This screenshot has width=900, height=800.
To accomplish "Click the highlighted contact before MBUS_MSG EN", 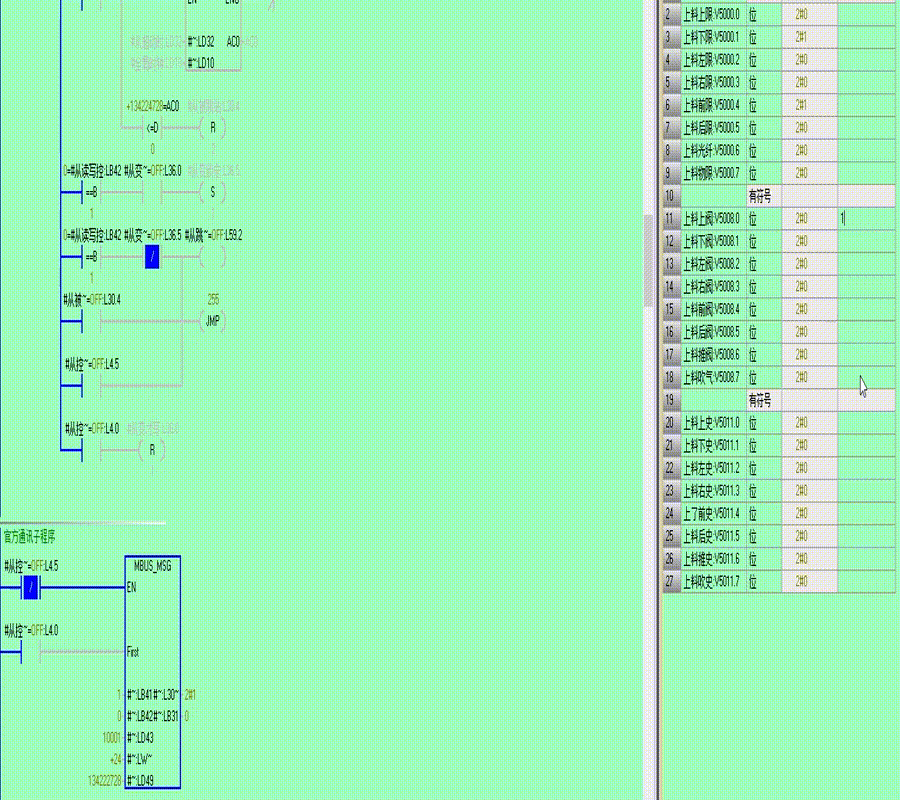I will 30,587.
